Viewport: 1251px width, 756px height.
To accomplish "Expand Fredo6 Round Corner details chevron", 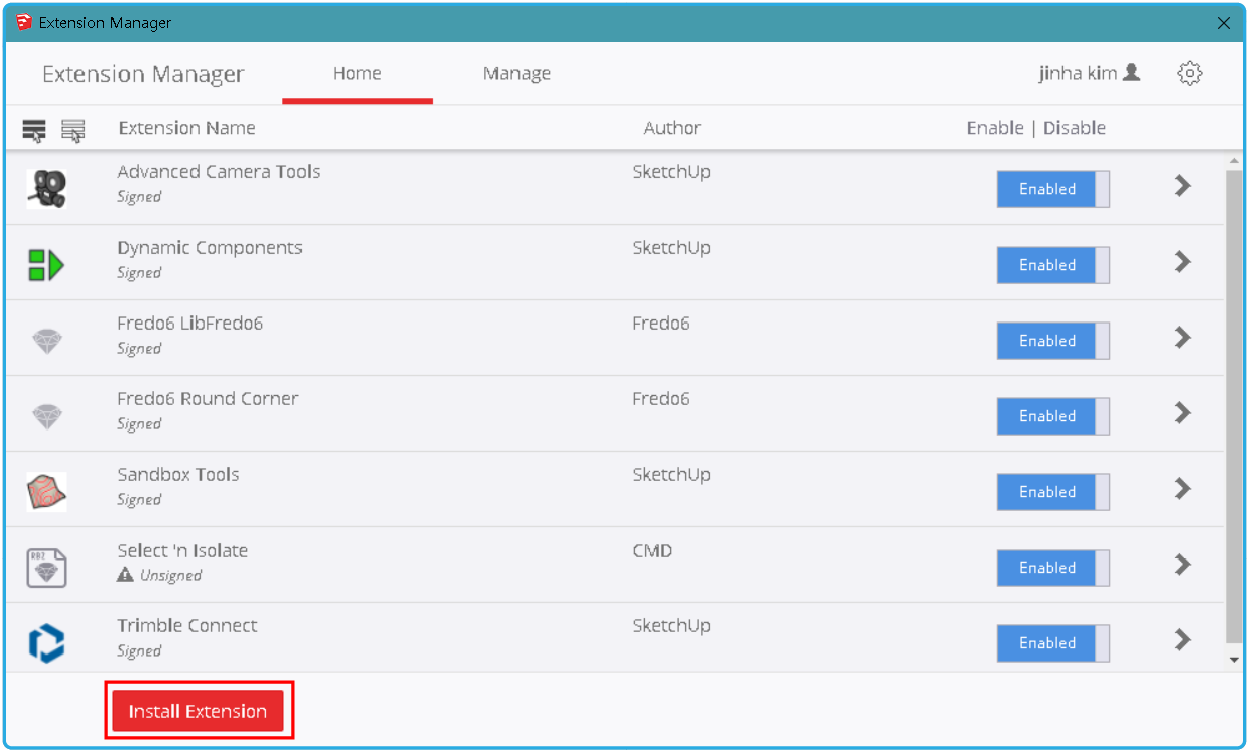I will [x=1183, y=412].
